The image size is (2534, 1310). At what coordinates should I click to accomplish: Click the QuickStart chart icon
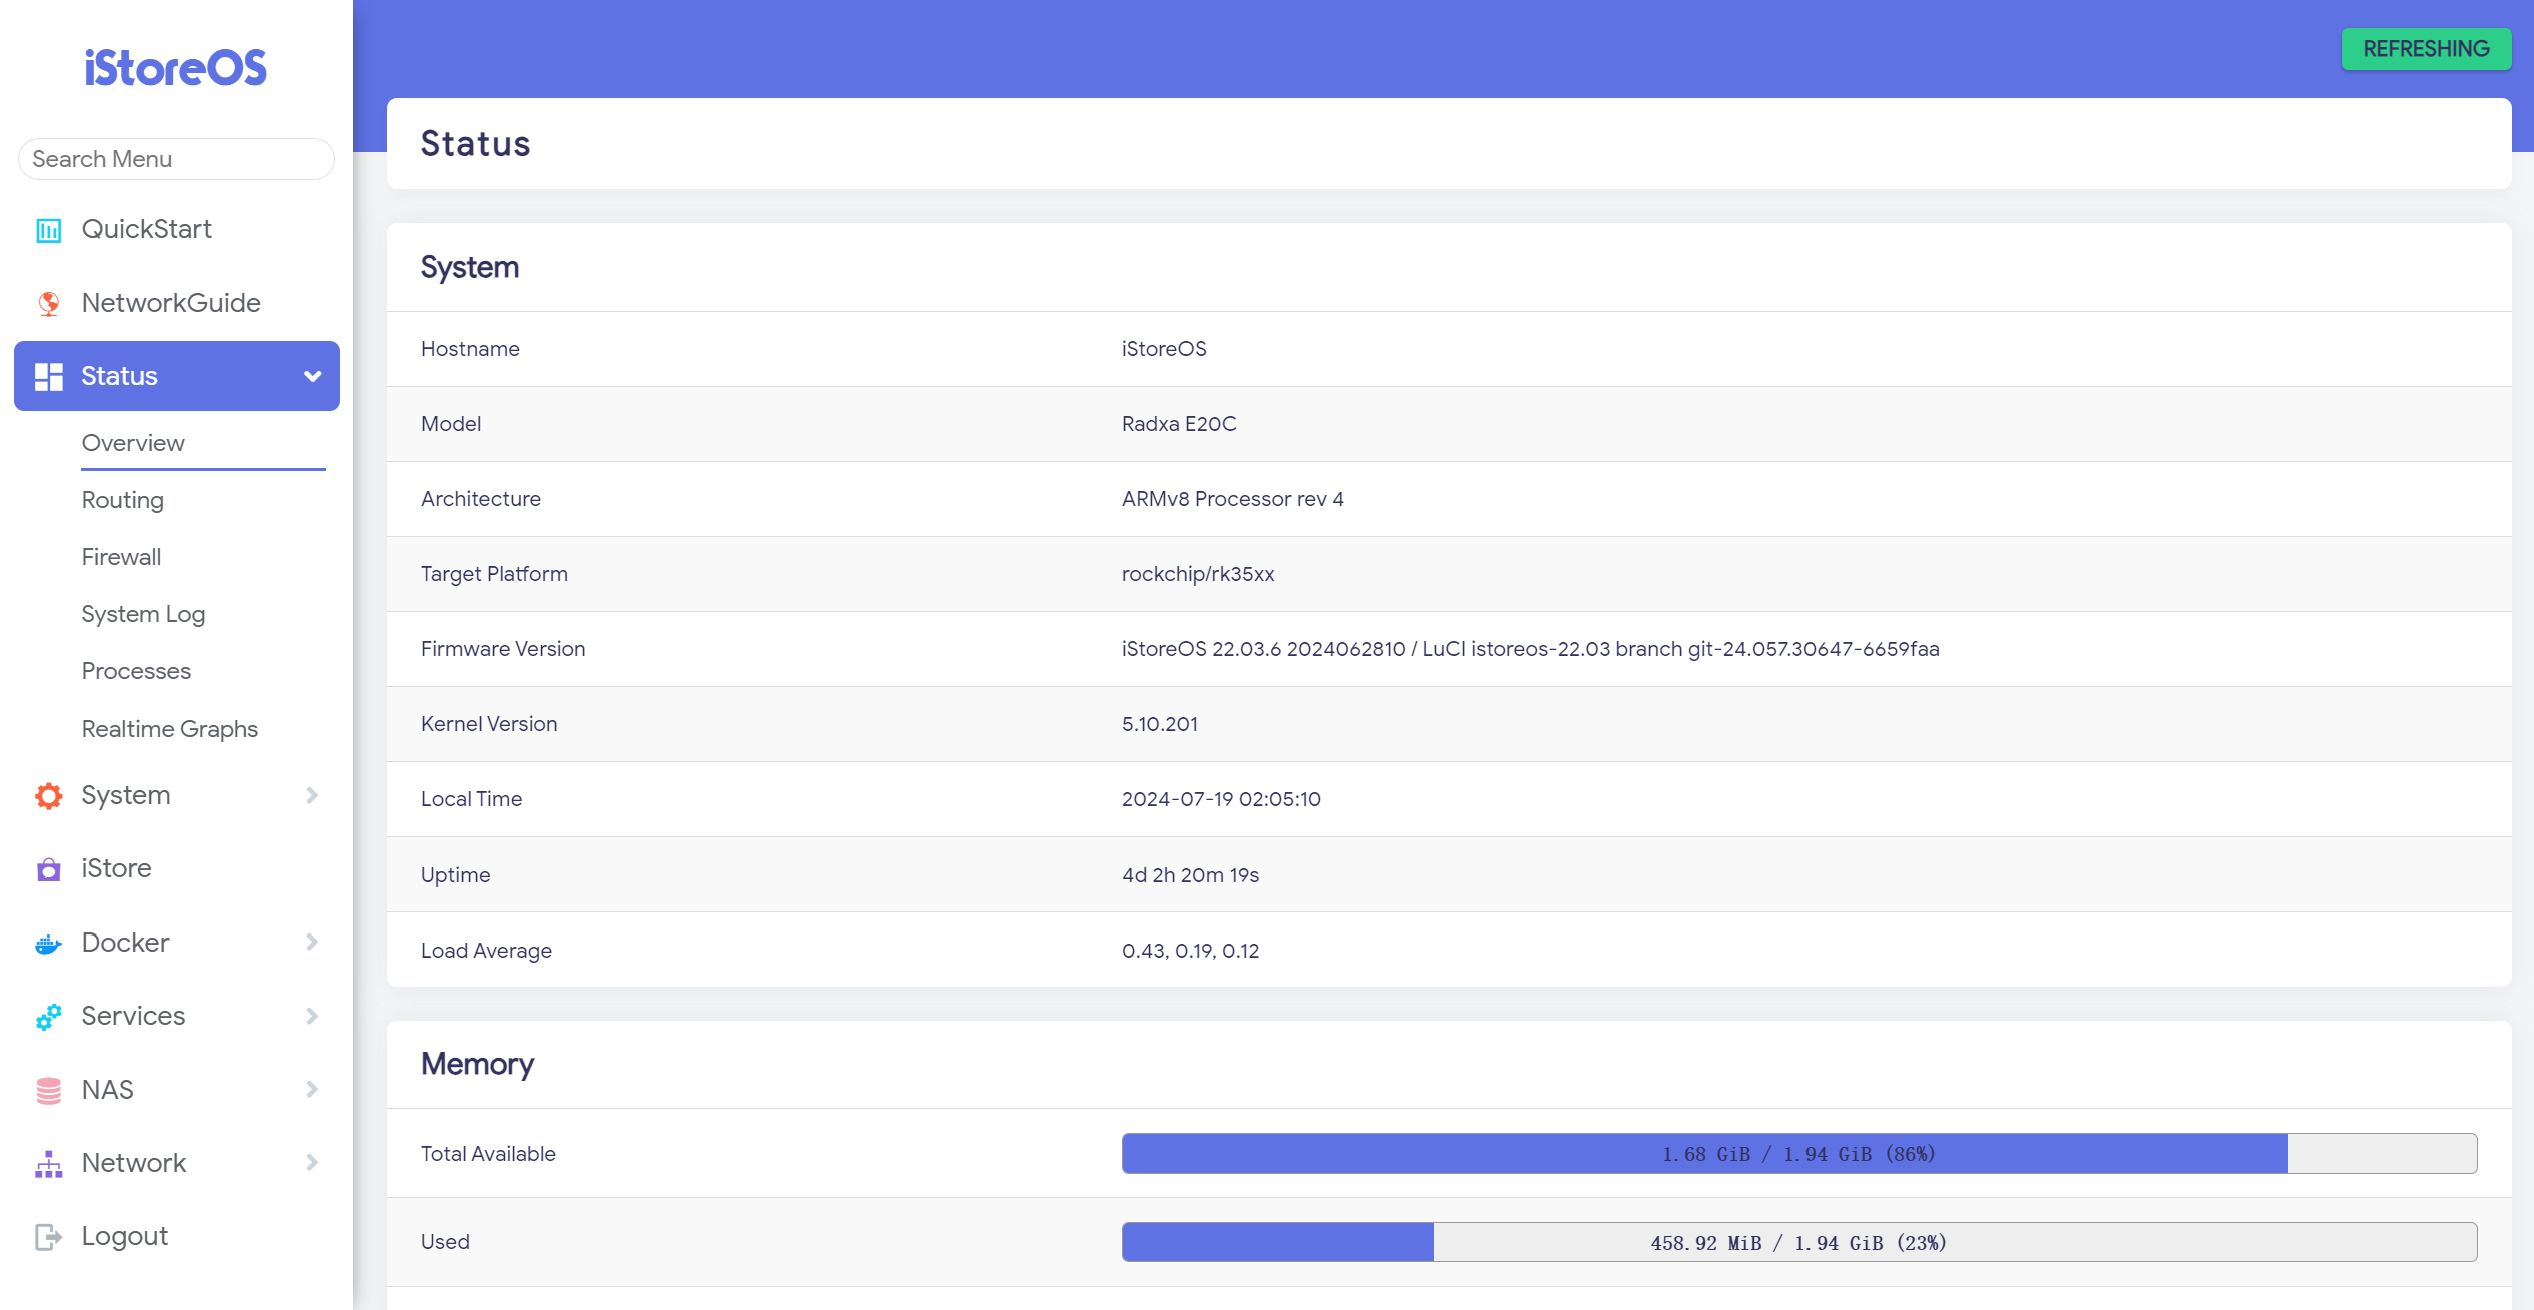(48, 230)
